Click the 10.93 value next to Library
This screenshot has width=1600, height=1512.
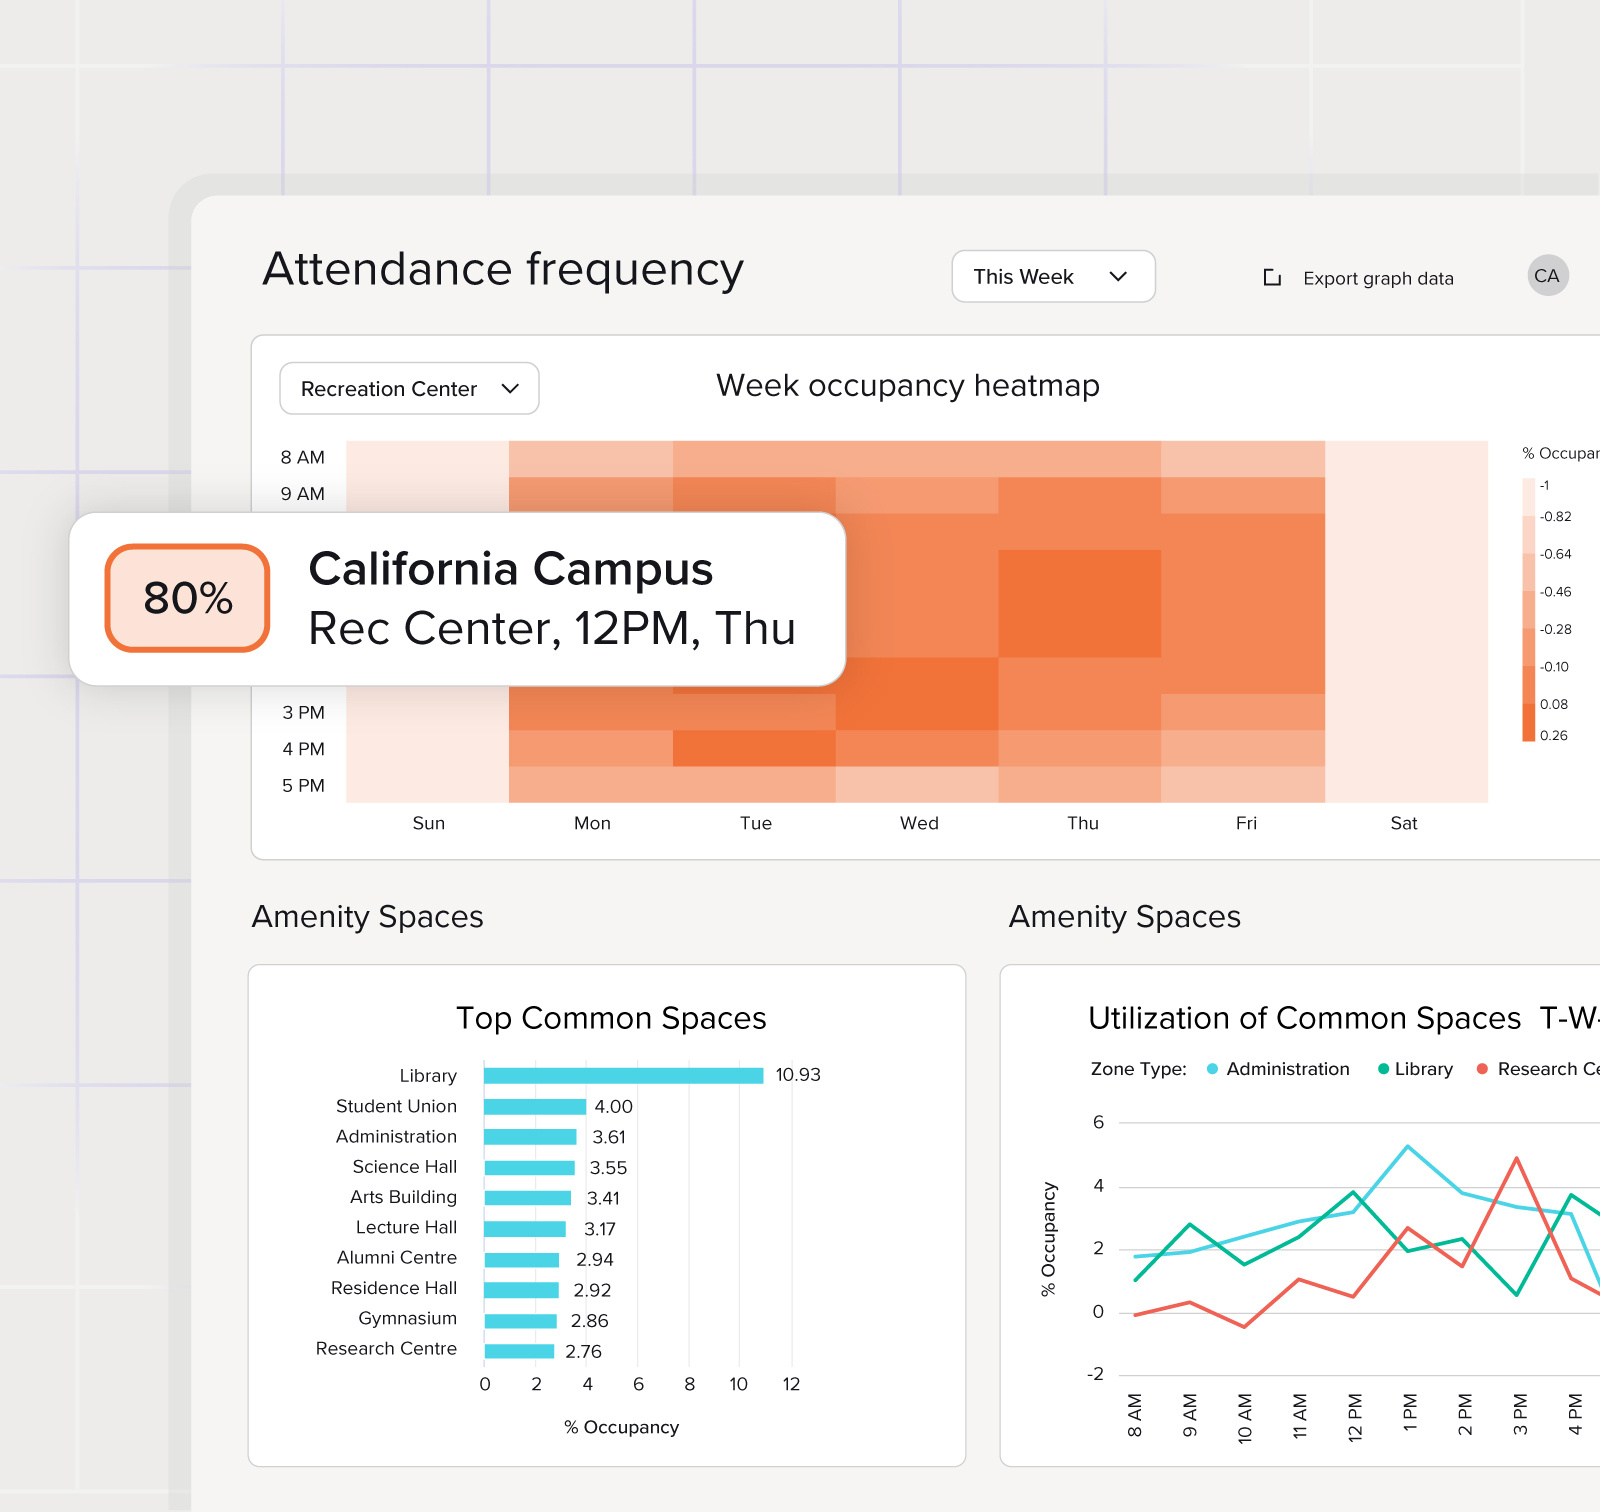coord(798,1075)
